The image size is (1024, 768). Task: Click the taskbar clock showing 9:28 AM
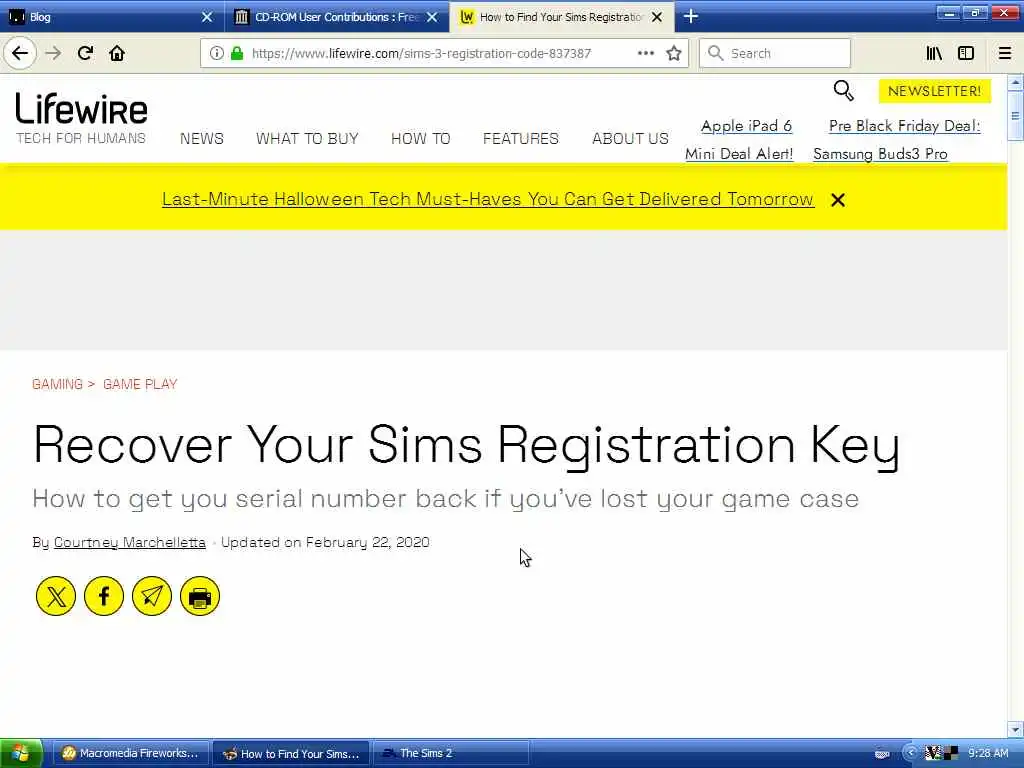988,753
